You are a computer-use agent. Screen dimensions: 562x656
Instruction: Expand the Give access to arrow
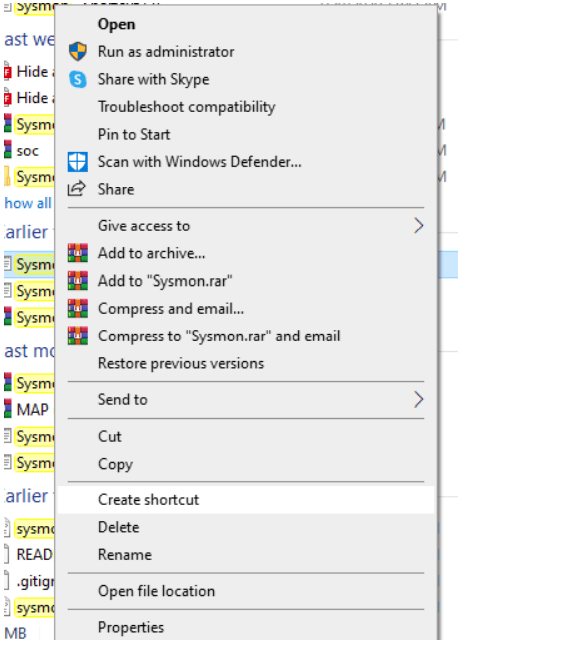click(418, 226)
